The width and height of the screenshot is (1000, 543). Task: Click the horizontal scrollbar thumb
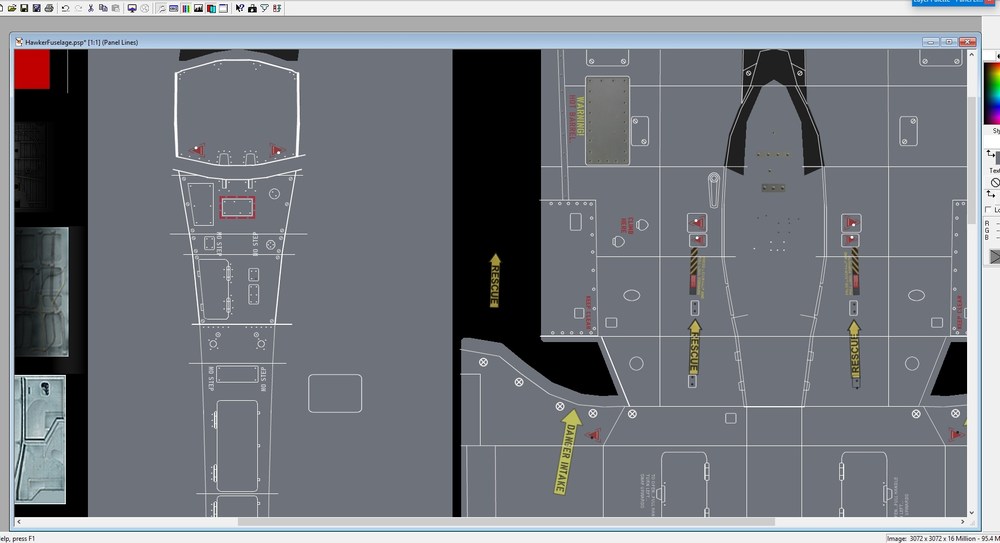coord(506,522)
